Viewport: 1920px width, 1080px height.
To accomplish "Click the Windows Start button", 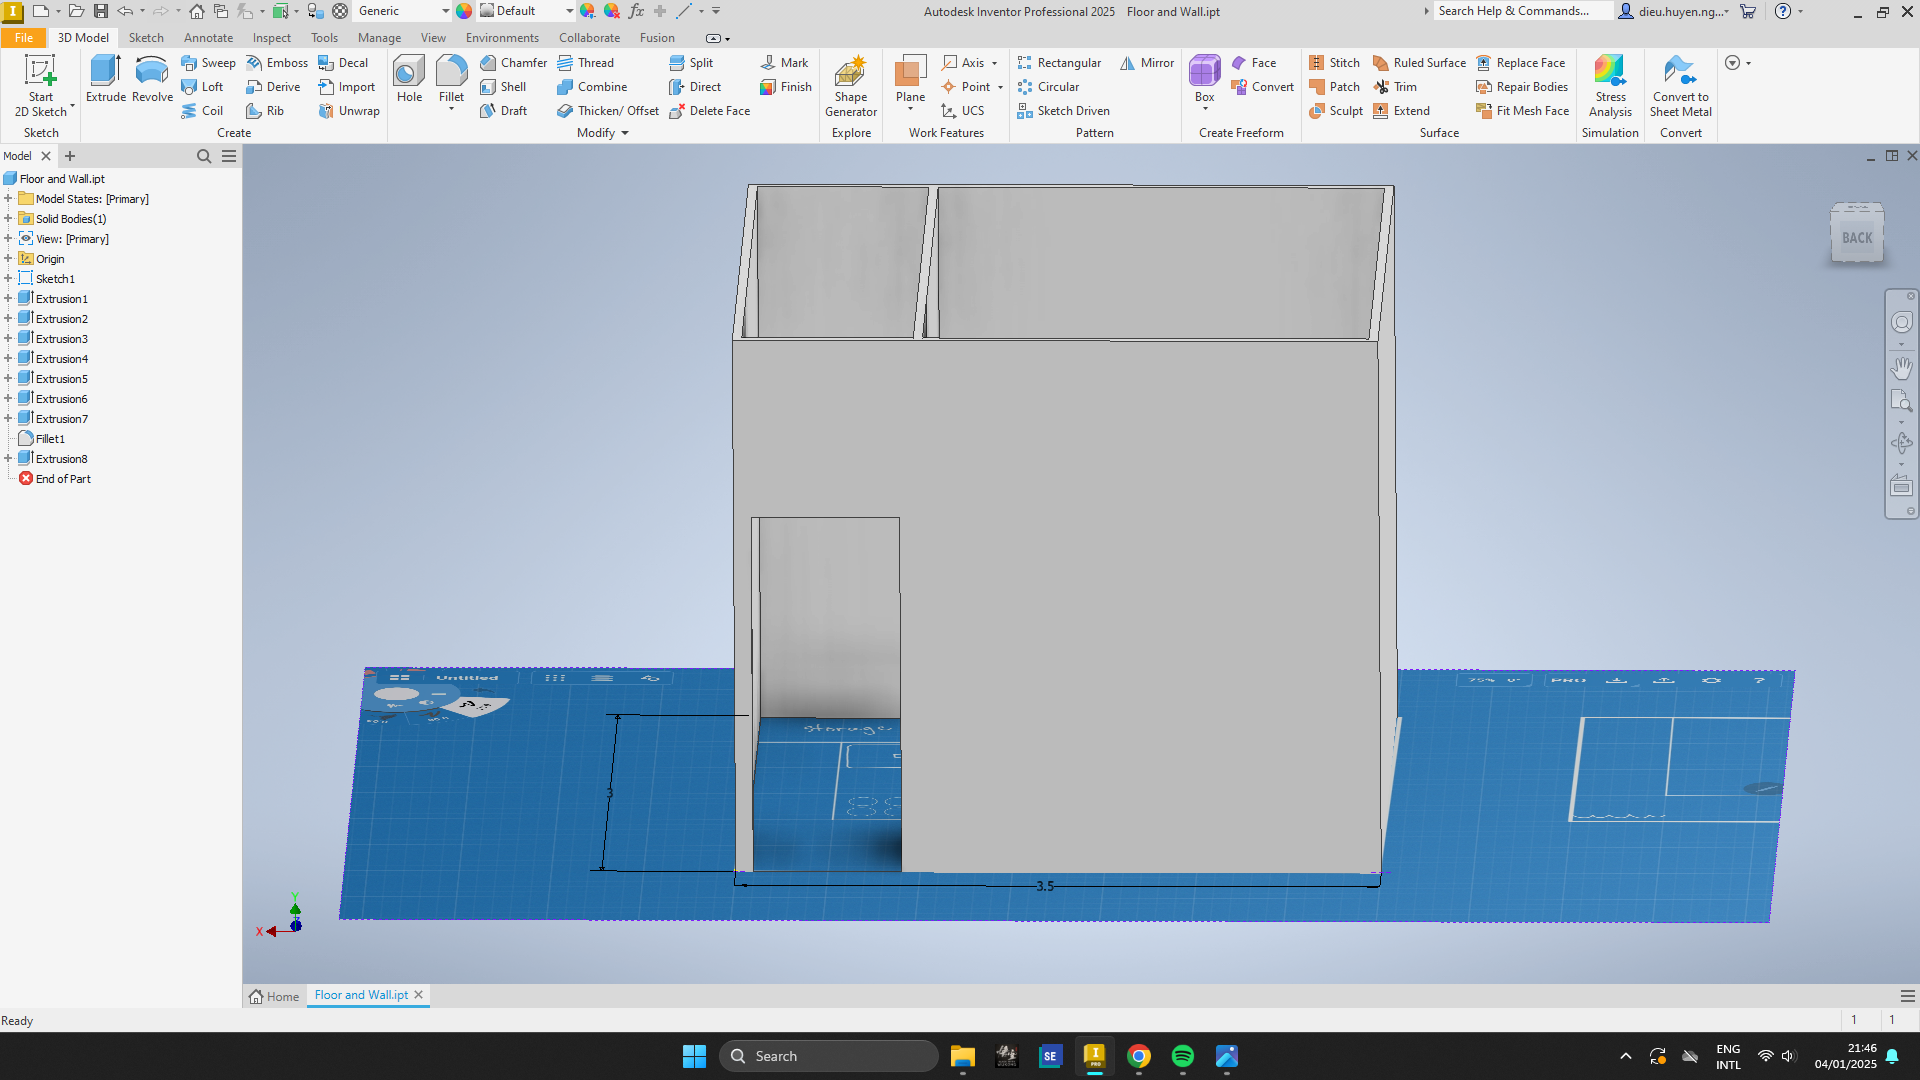I will point(694,1056).
